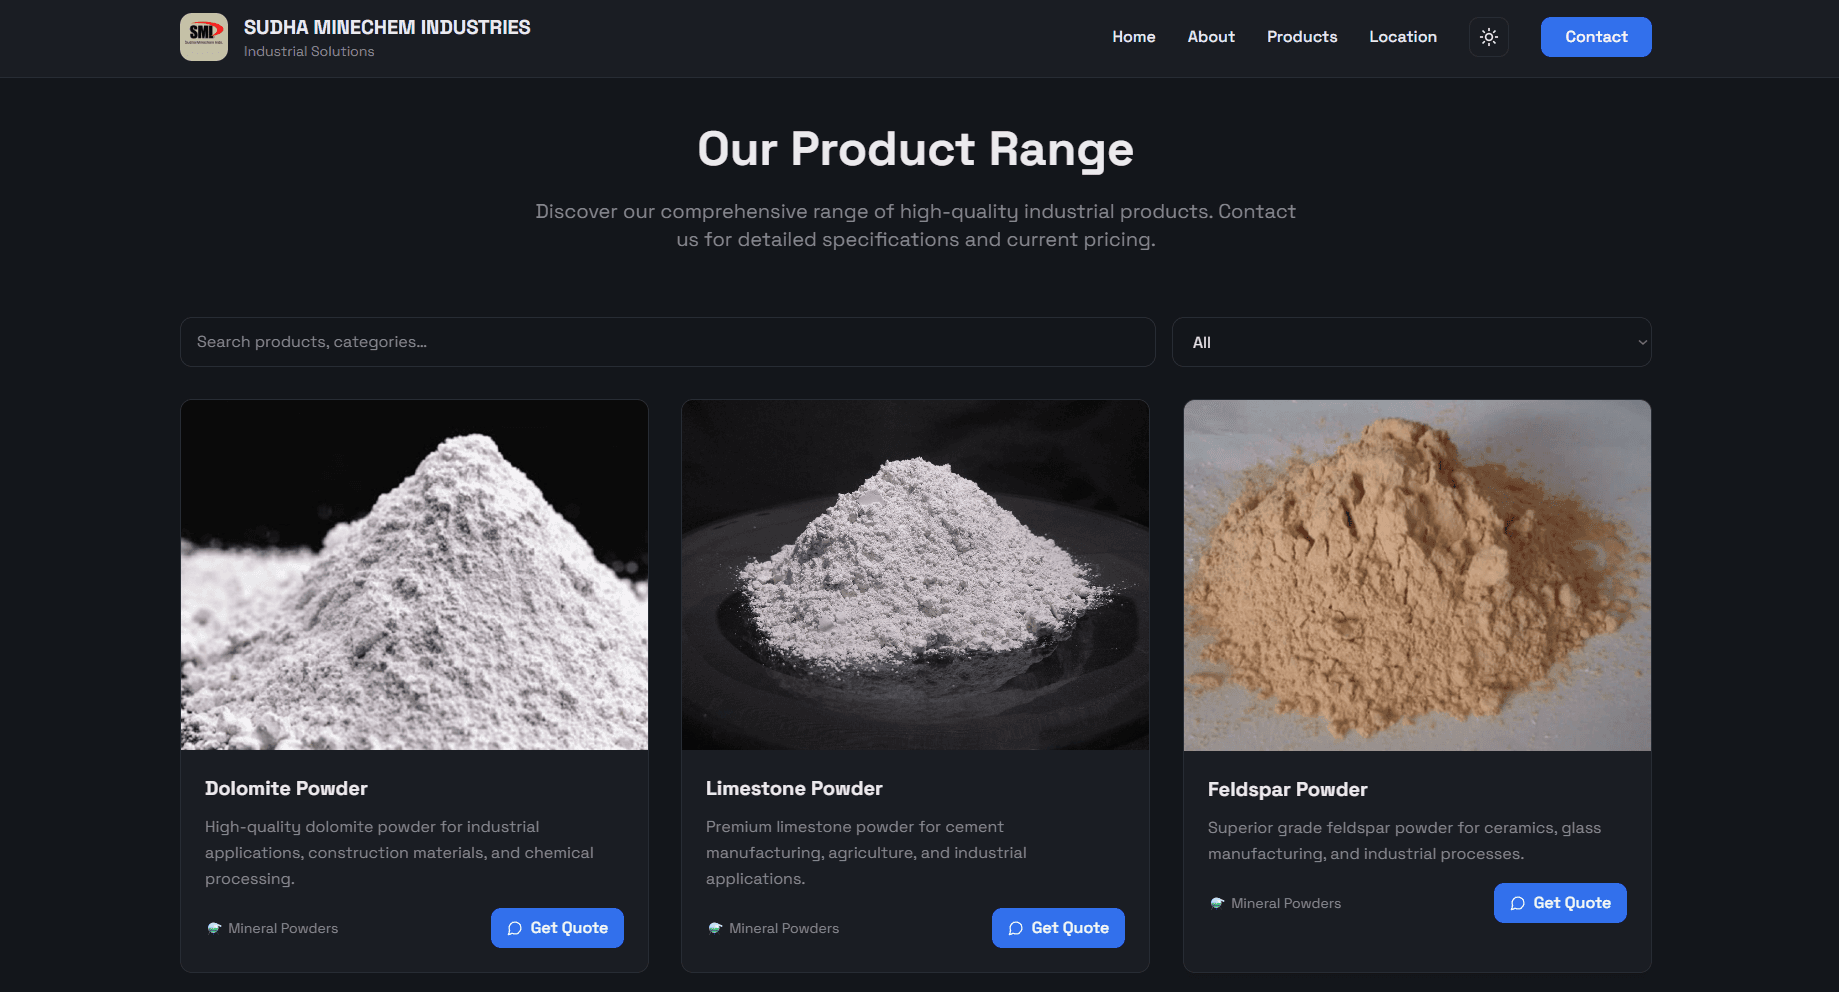Select the Feldspar Powder product image
This screenshot has height=992, width=1839.
[1417, 575]
